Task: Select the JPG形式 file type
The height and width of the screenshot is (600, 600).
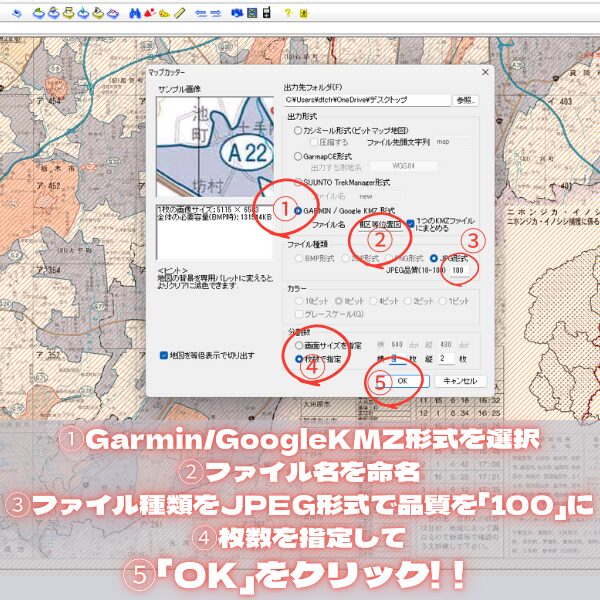Action: [434, 257]
